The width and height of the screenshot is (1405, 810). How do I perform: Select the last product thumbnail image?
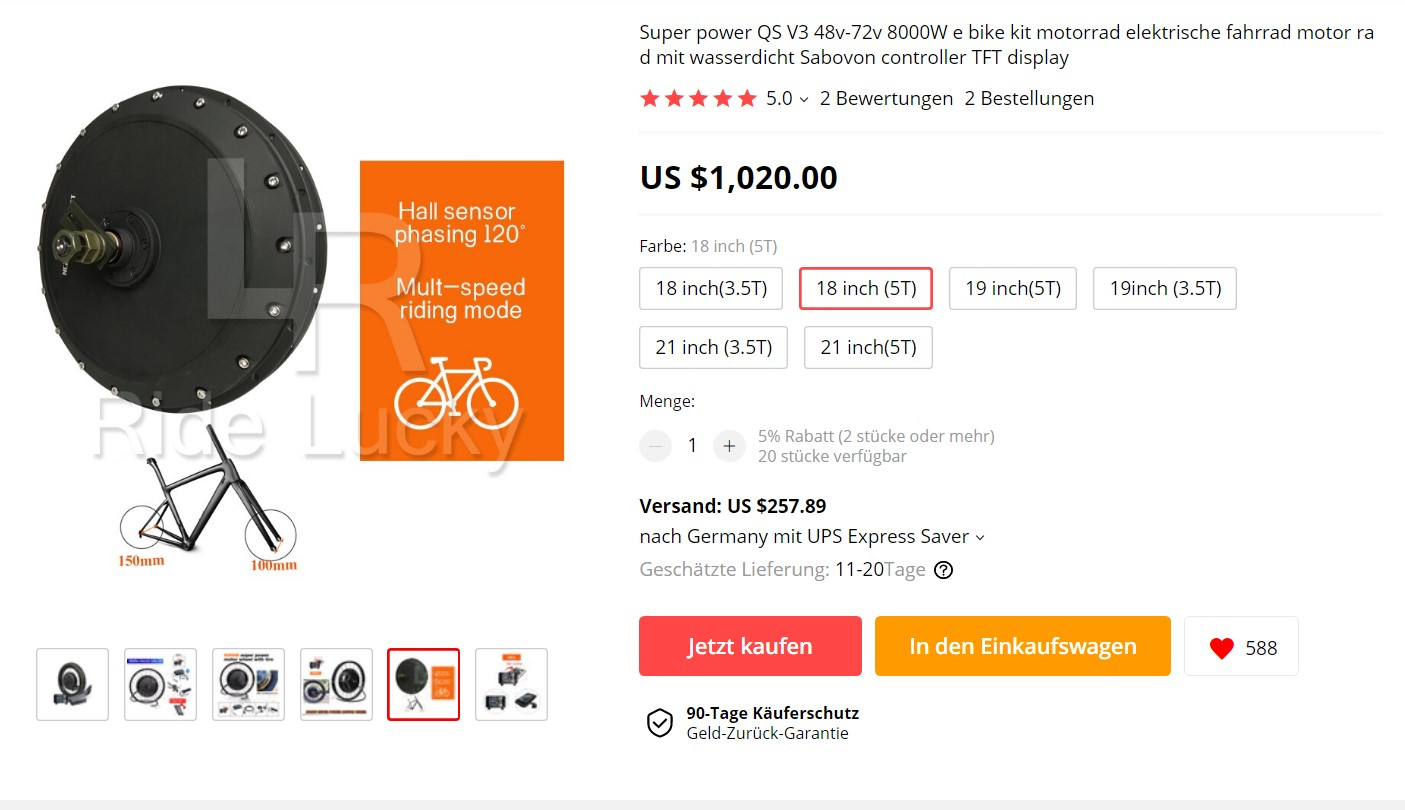point(511,684)
